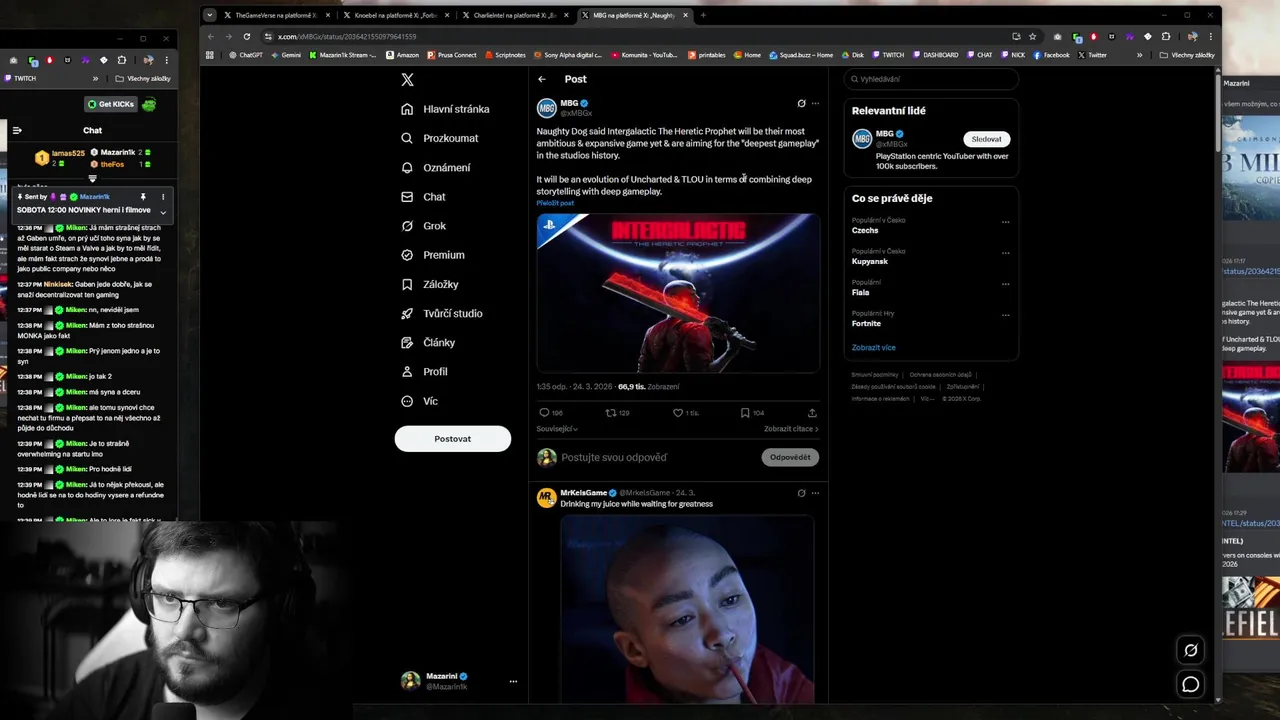Image resolution: width=1280 pixels, height=720 pixels.
Task: Select the Fortnite trend entry
Action: pyautogui.click(x=930, y=319)
